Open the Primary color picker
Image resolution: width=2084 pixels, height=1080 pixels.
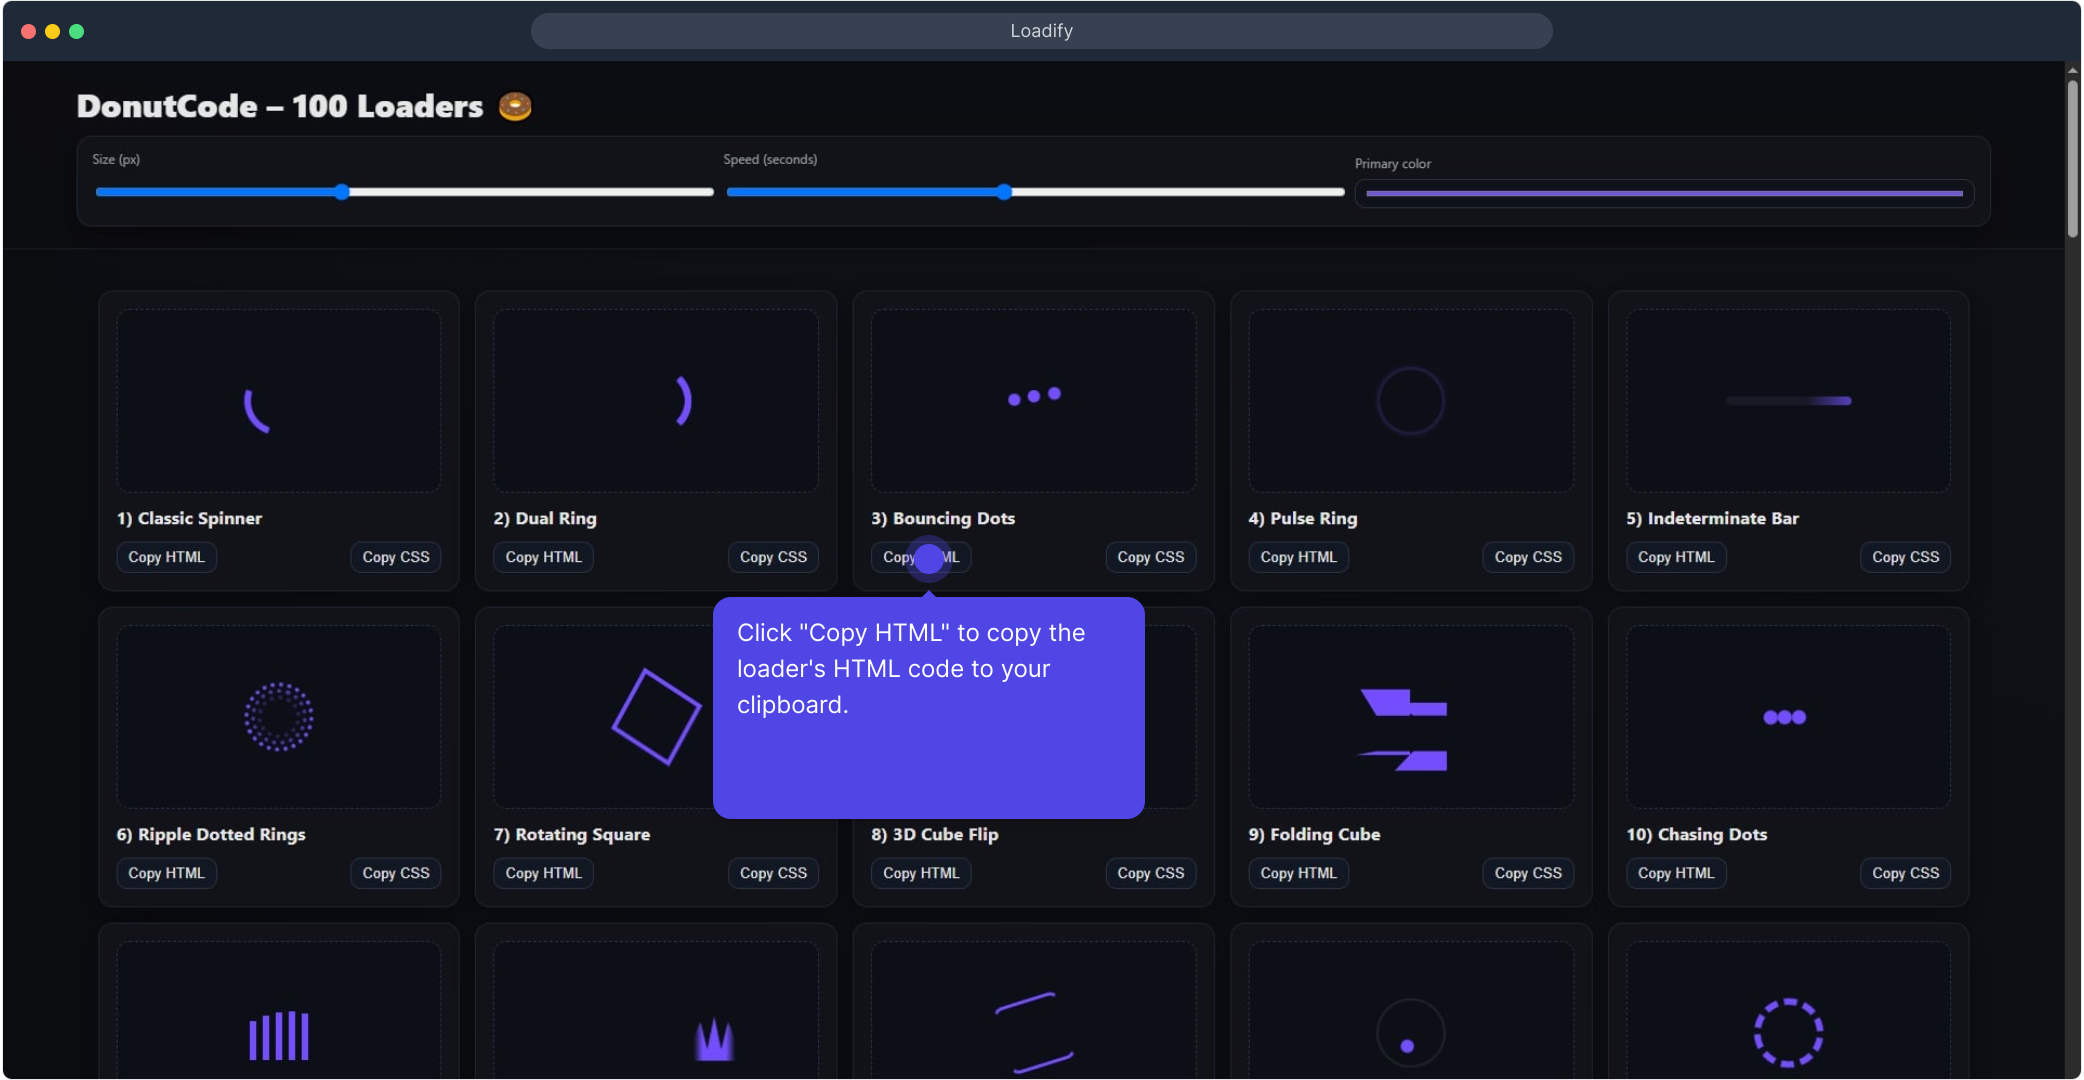tap(1664, 193)
